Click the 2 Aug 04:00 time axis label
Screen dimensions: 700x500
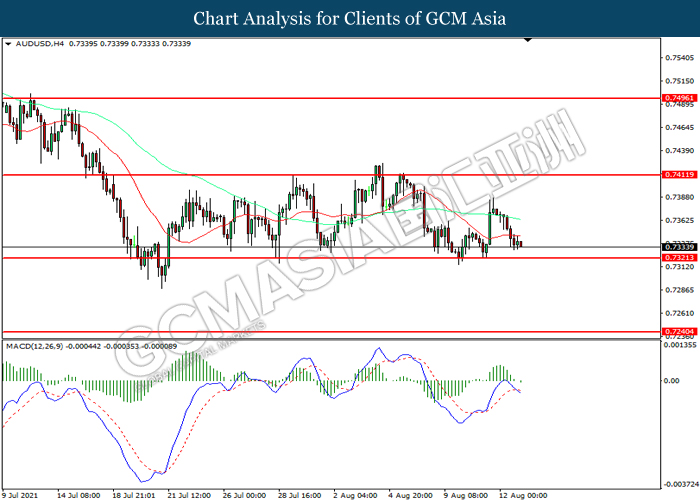357,494
